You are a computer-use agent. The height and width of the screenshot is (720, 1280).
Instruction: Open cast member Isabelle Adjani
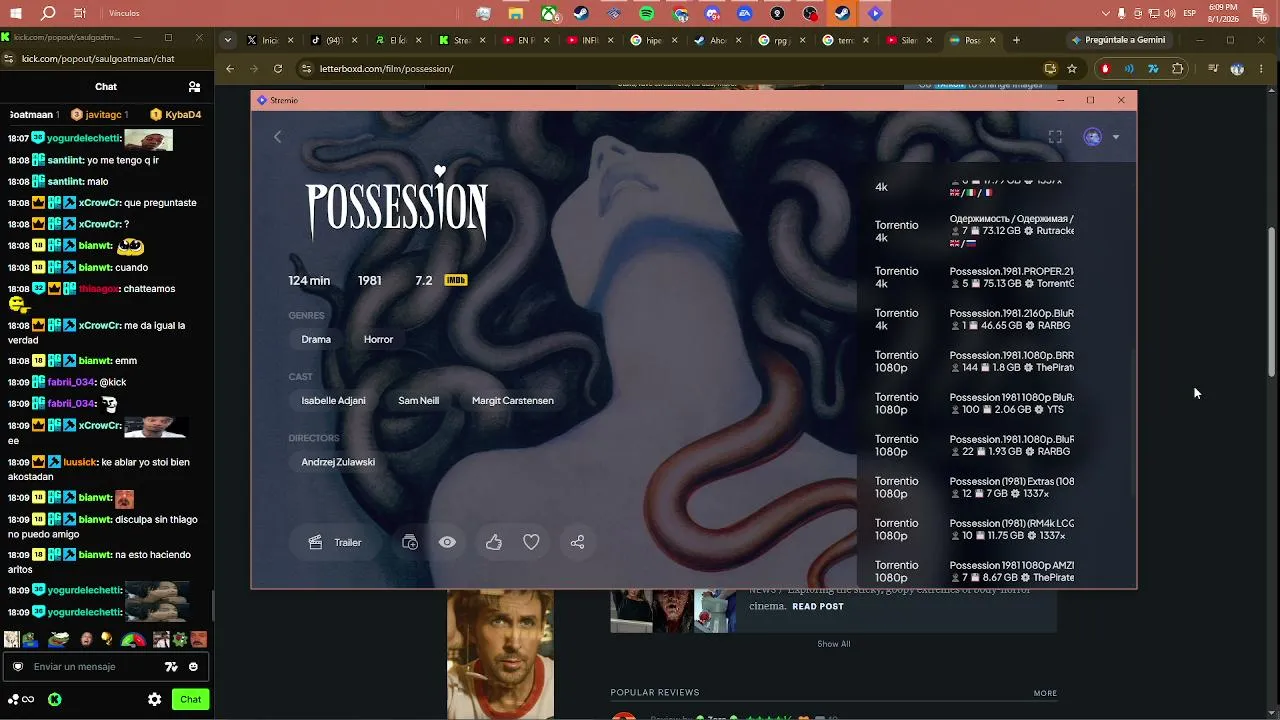click(x=333, y=400)
